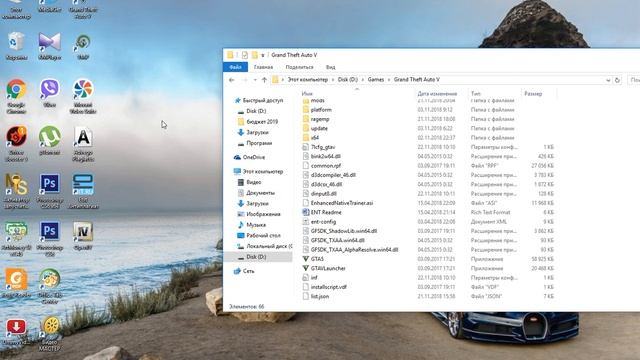Click New Folder icon in title bar
640x360 pixels.
[x=255, y=55]
